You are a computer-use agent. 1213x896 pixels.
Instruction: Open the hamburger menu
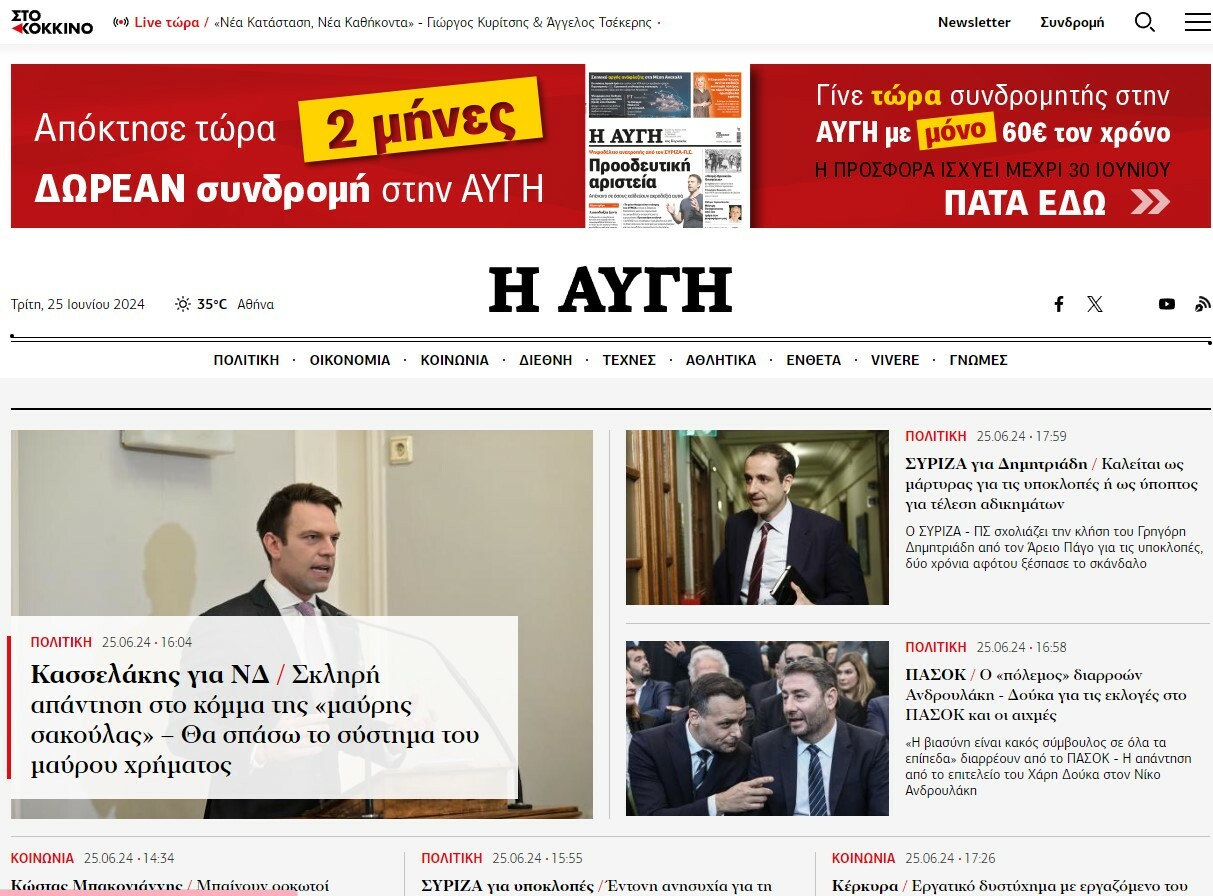(x=1197, y=22)
